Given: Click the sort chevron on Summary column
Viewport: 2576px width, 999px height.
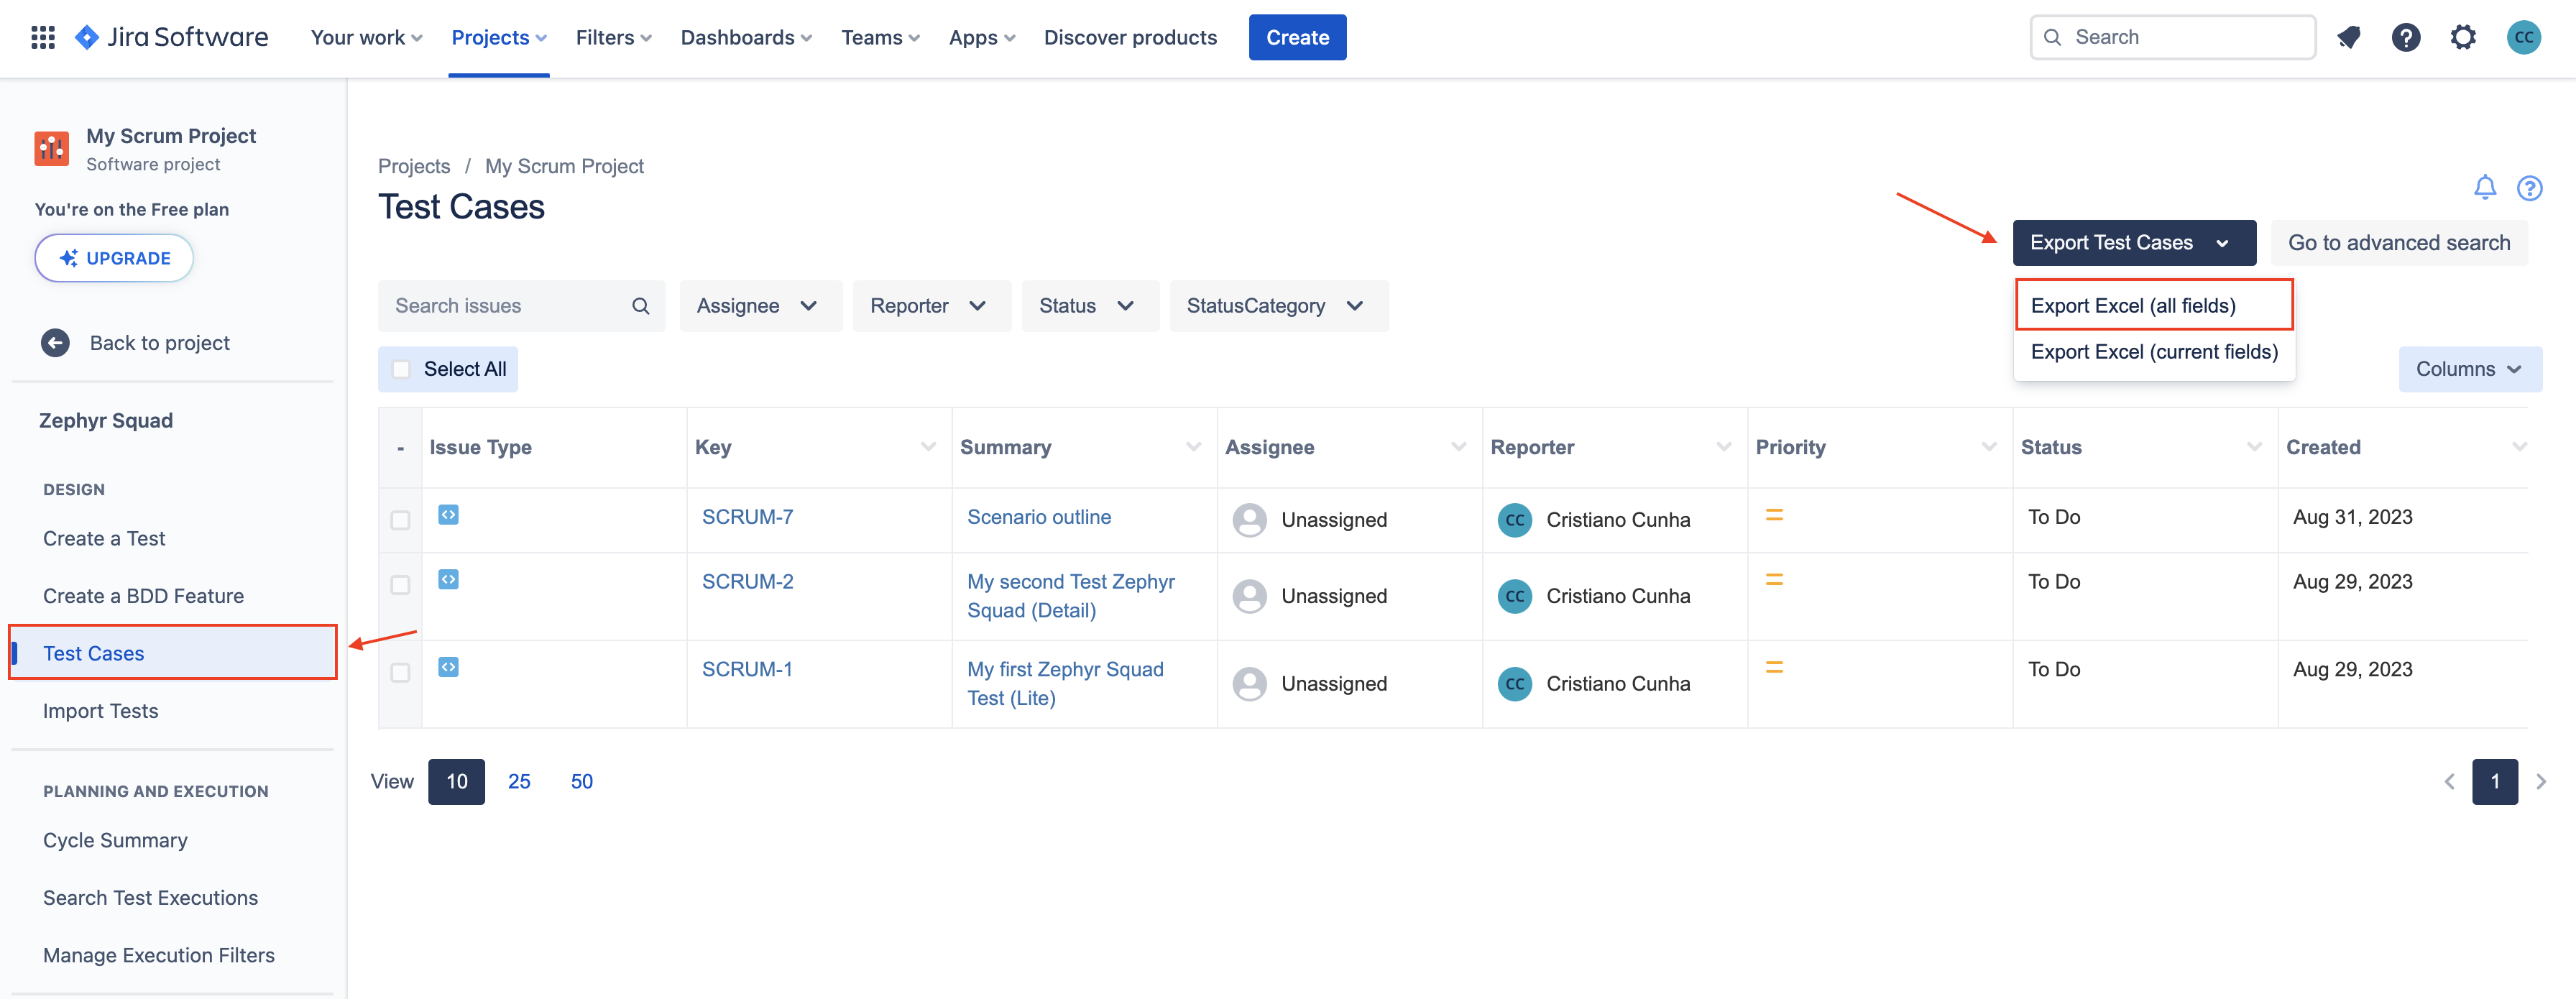Looking at the screenshot, I should (x=1193, y=447).
